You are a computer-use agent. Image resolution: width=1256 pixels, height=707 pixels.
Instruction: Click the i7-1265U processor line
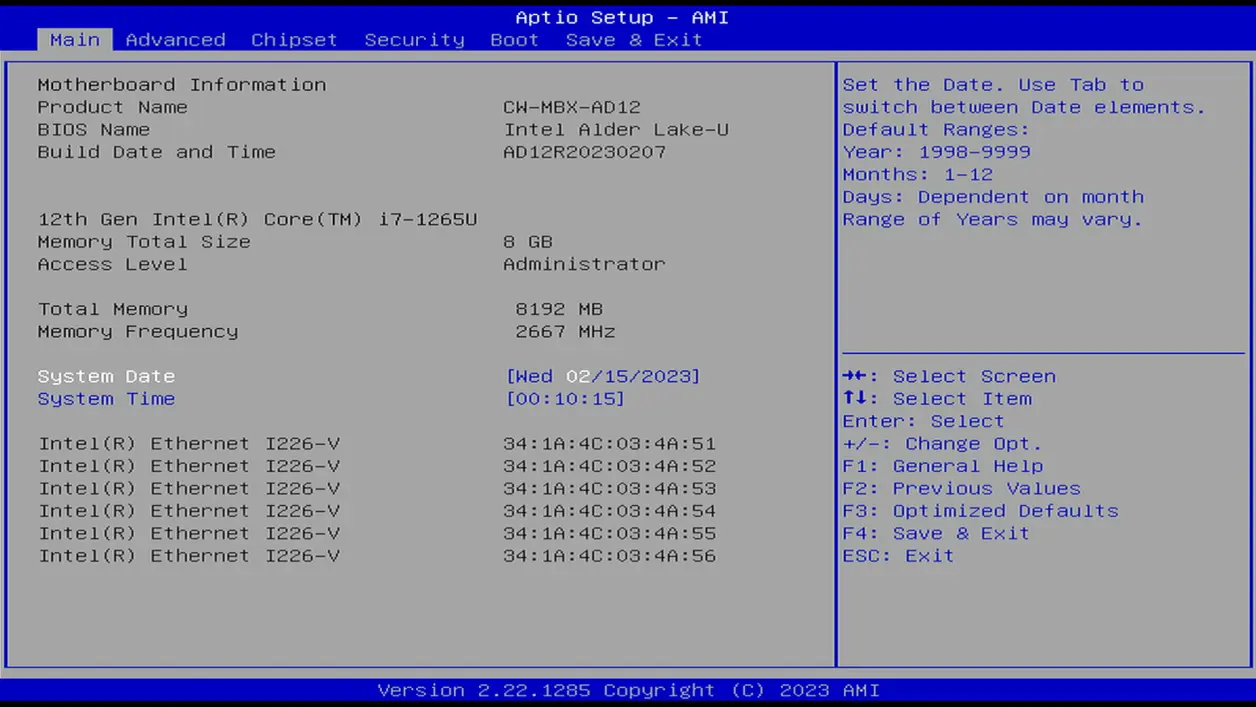[x=257, y=219]
